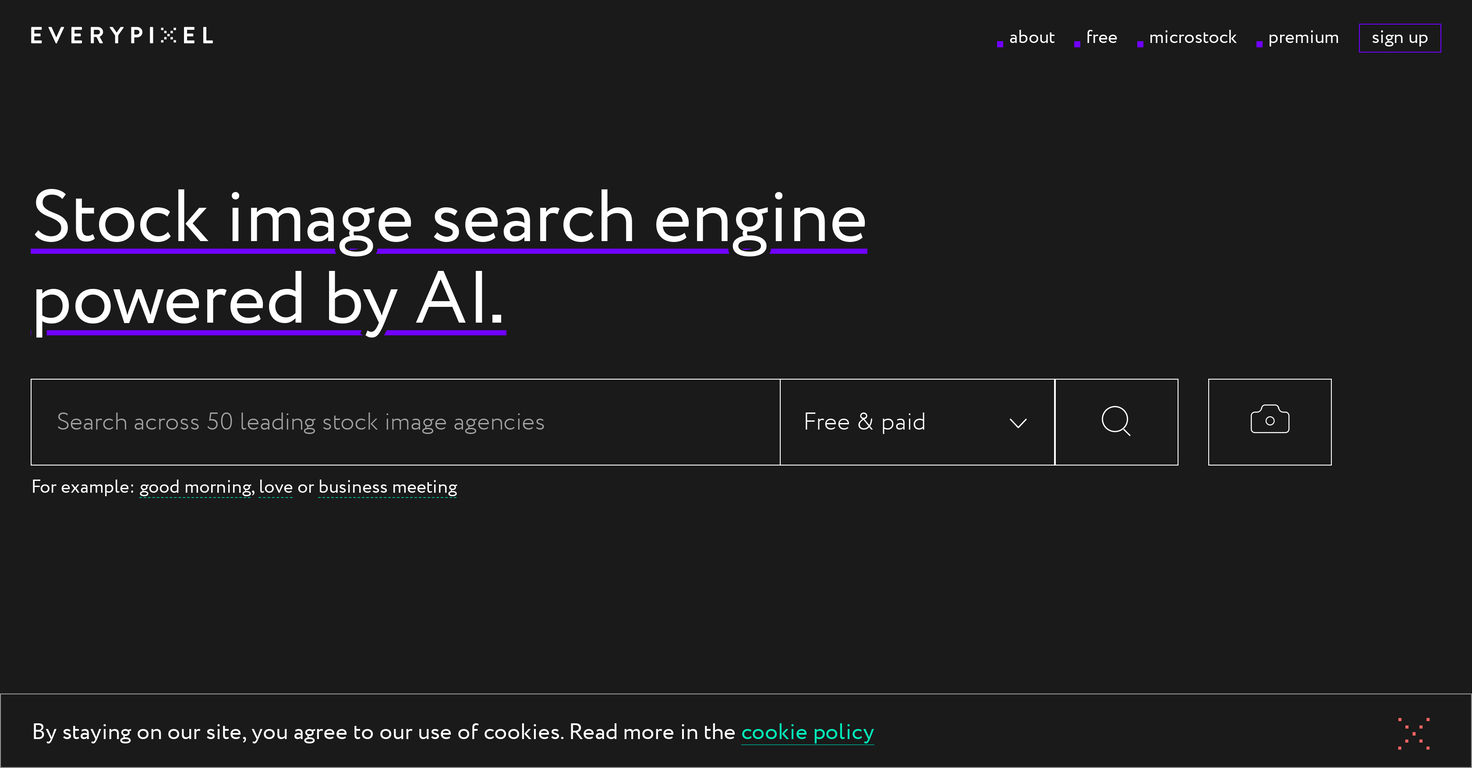The image size is (1472, 768).
Task: Open the premium navigation item
Action: [x=1303, y=38]
